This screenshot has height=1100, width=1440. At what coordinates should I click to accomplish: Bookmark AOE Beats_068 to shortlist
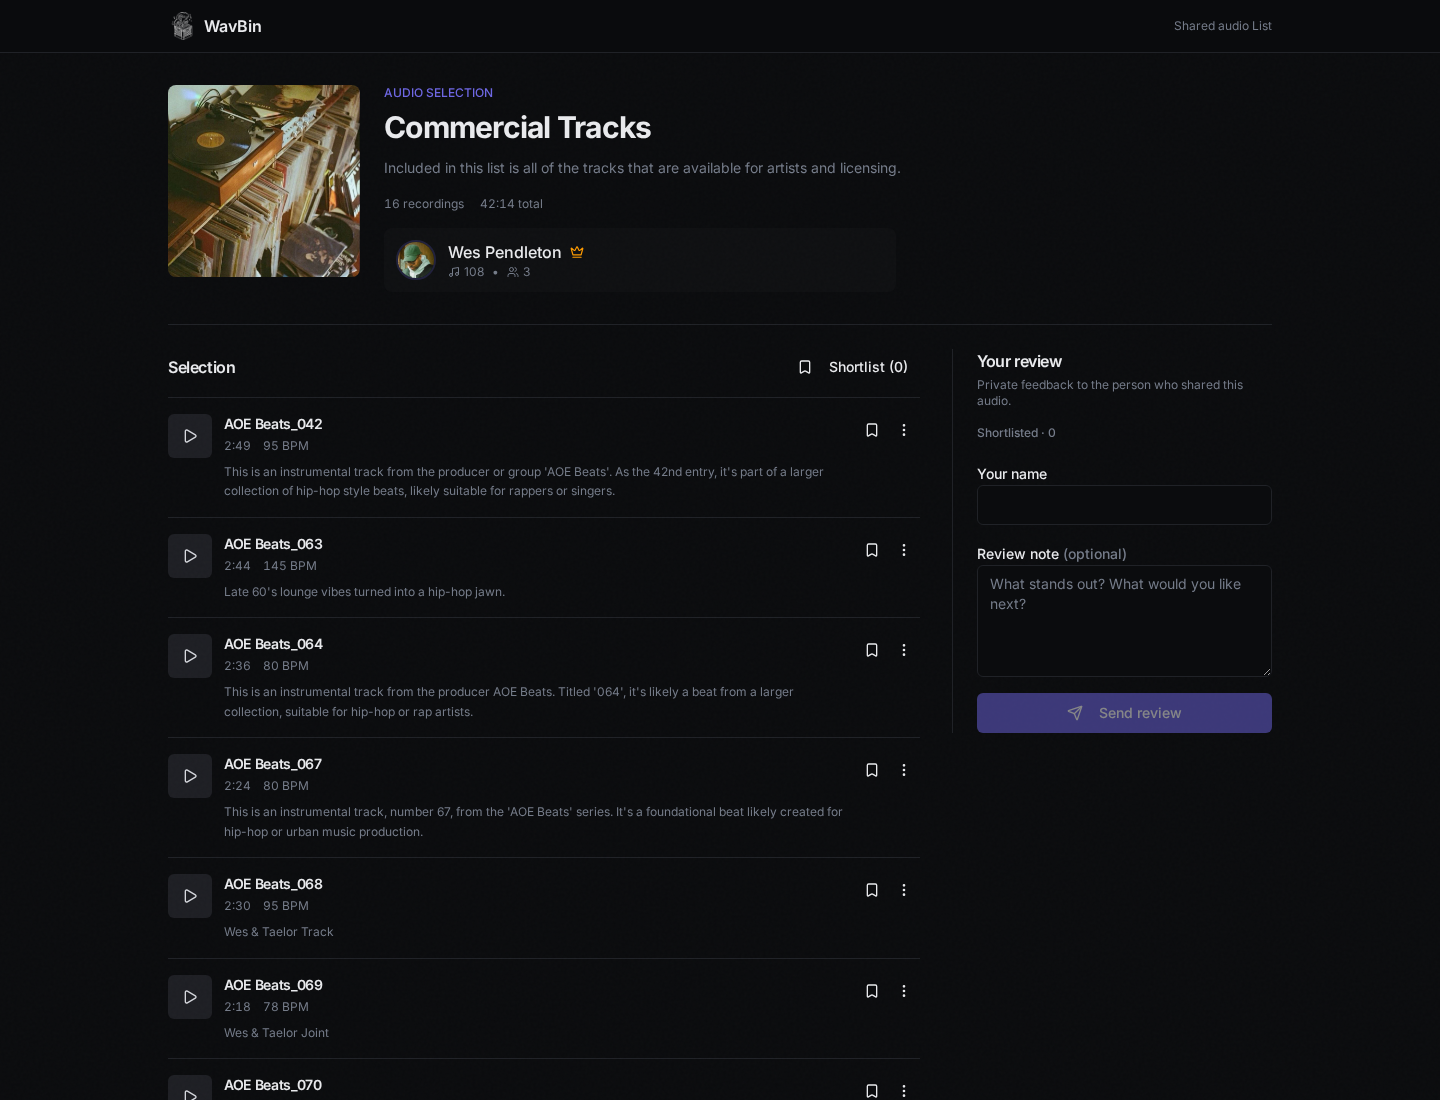872,890
